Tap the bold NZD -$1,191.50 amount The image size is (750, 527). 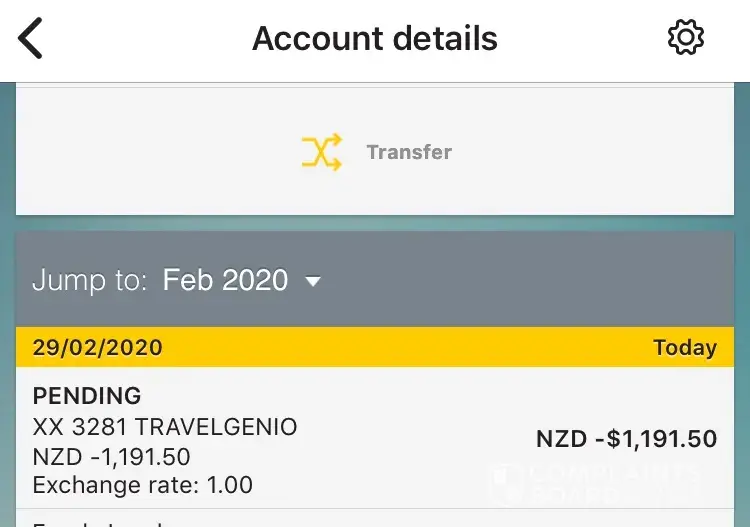click(626, 440)
